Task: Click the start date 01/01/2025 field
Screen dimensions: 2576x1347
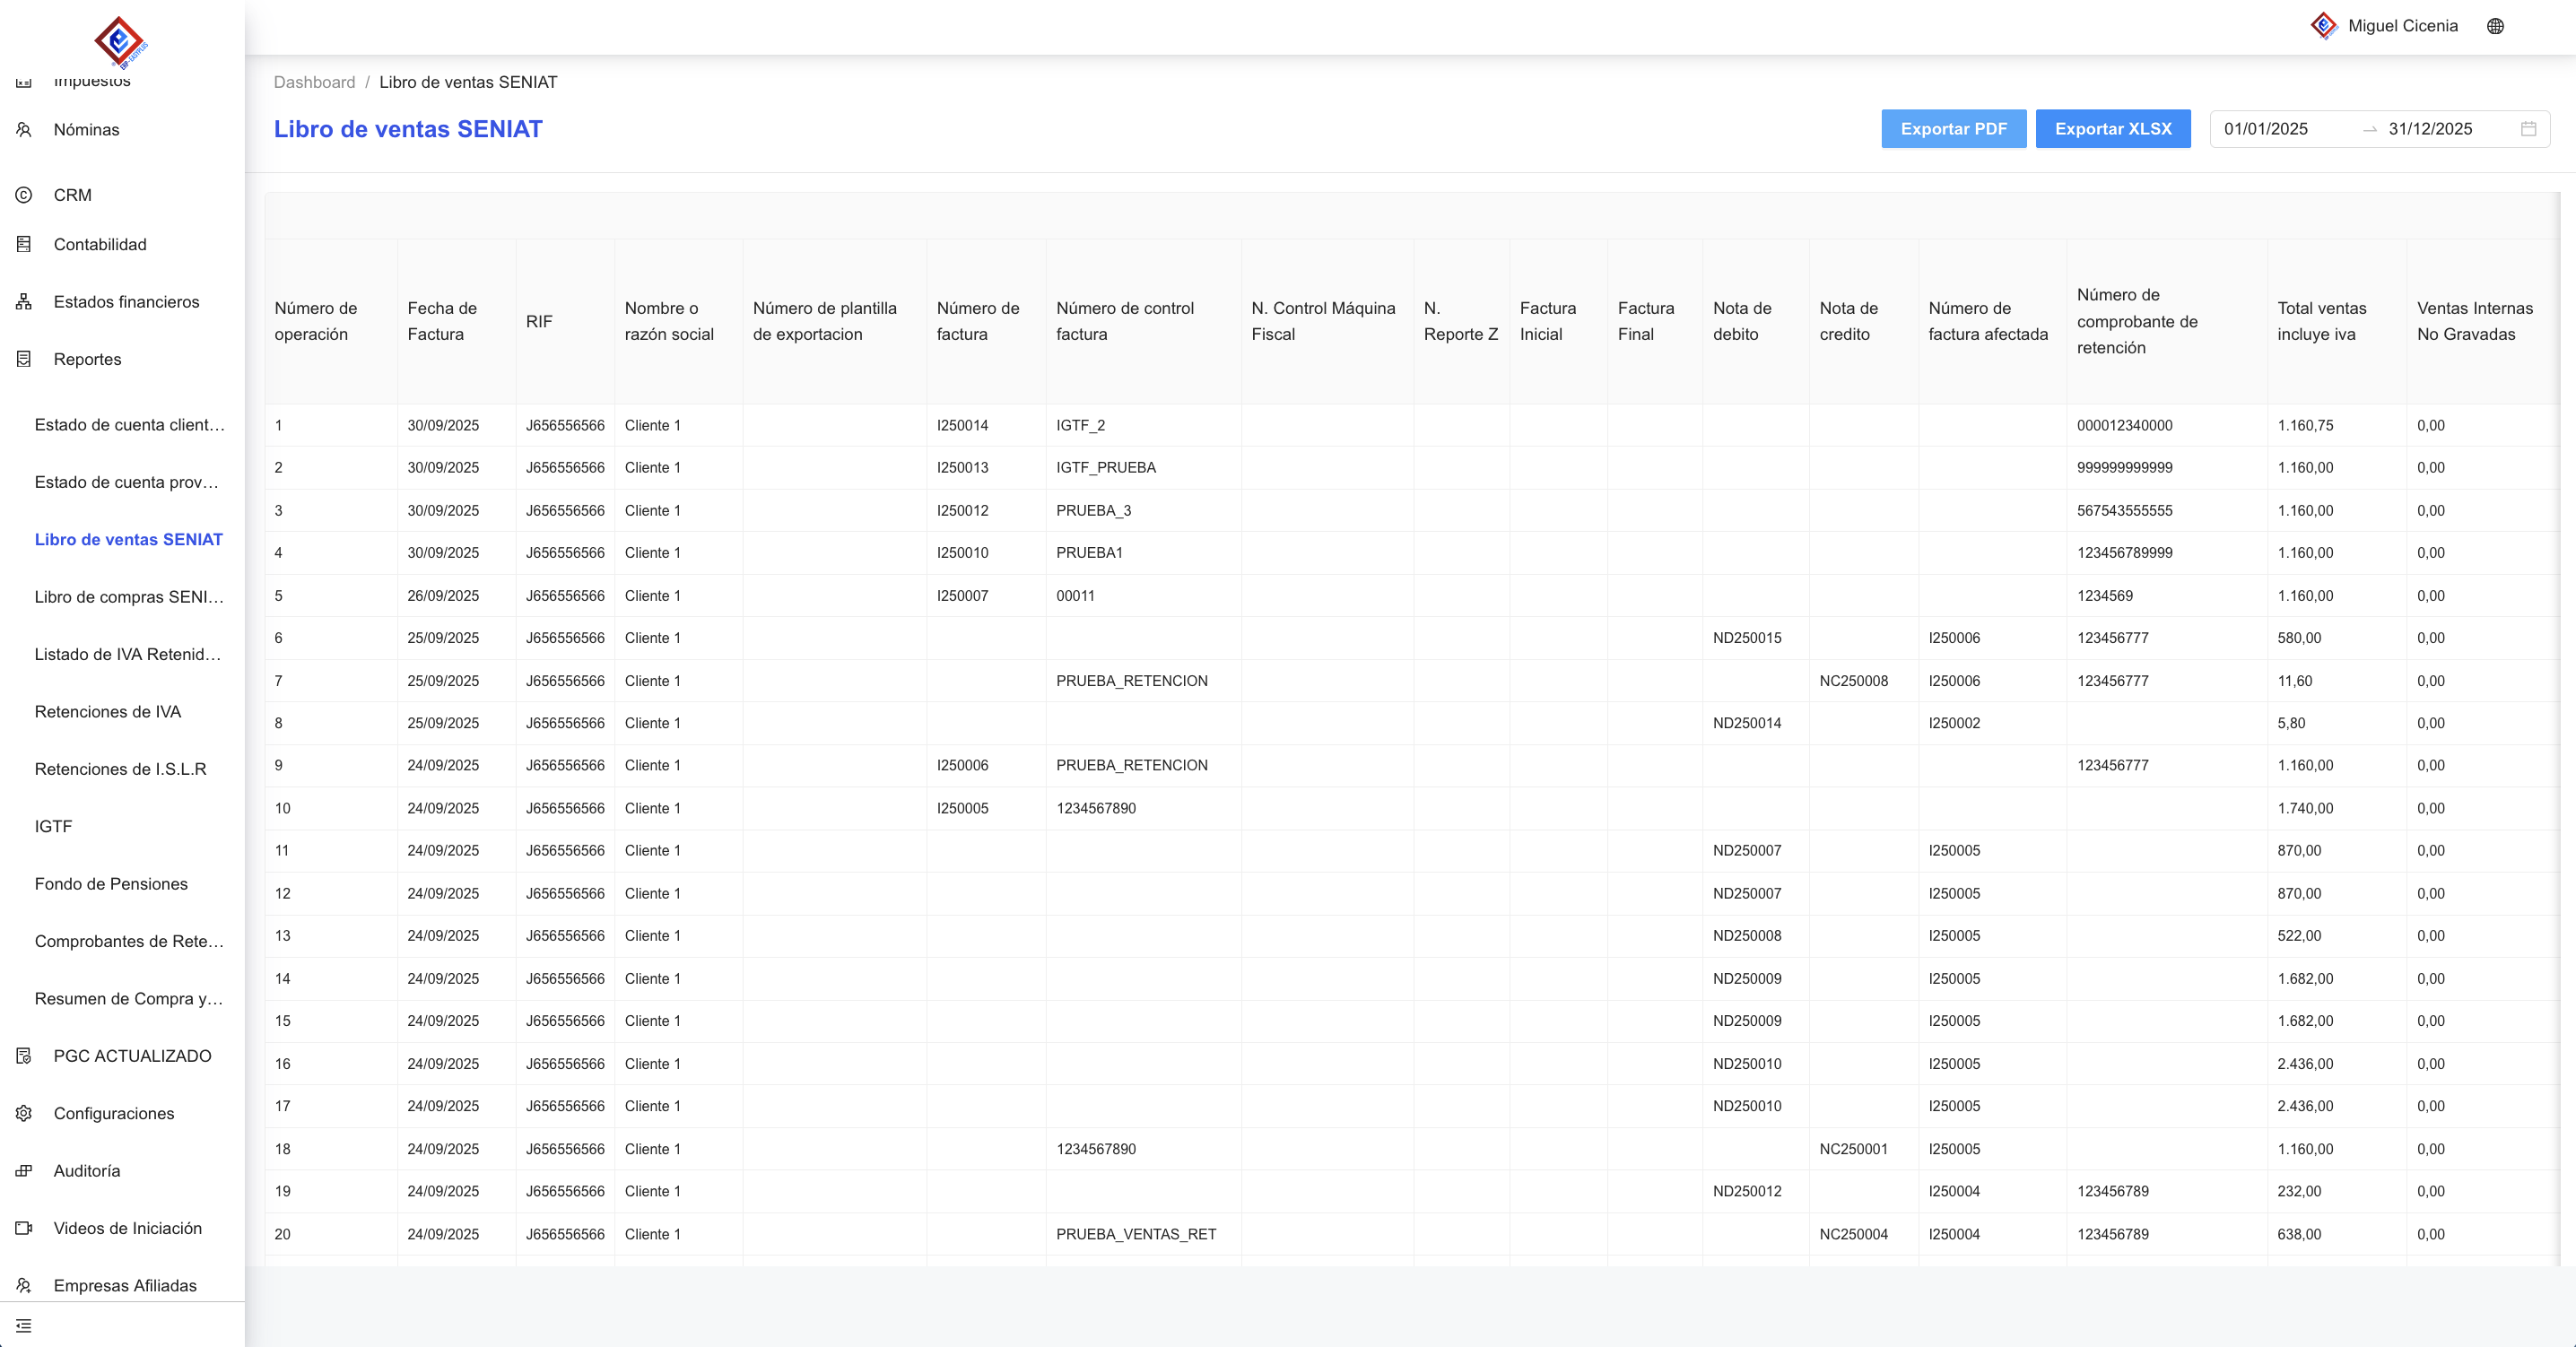Action: point(2266,129)
